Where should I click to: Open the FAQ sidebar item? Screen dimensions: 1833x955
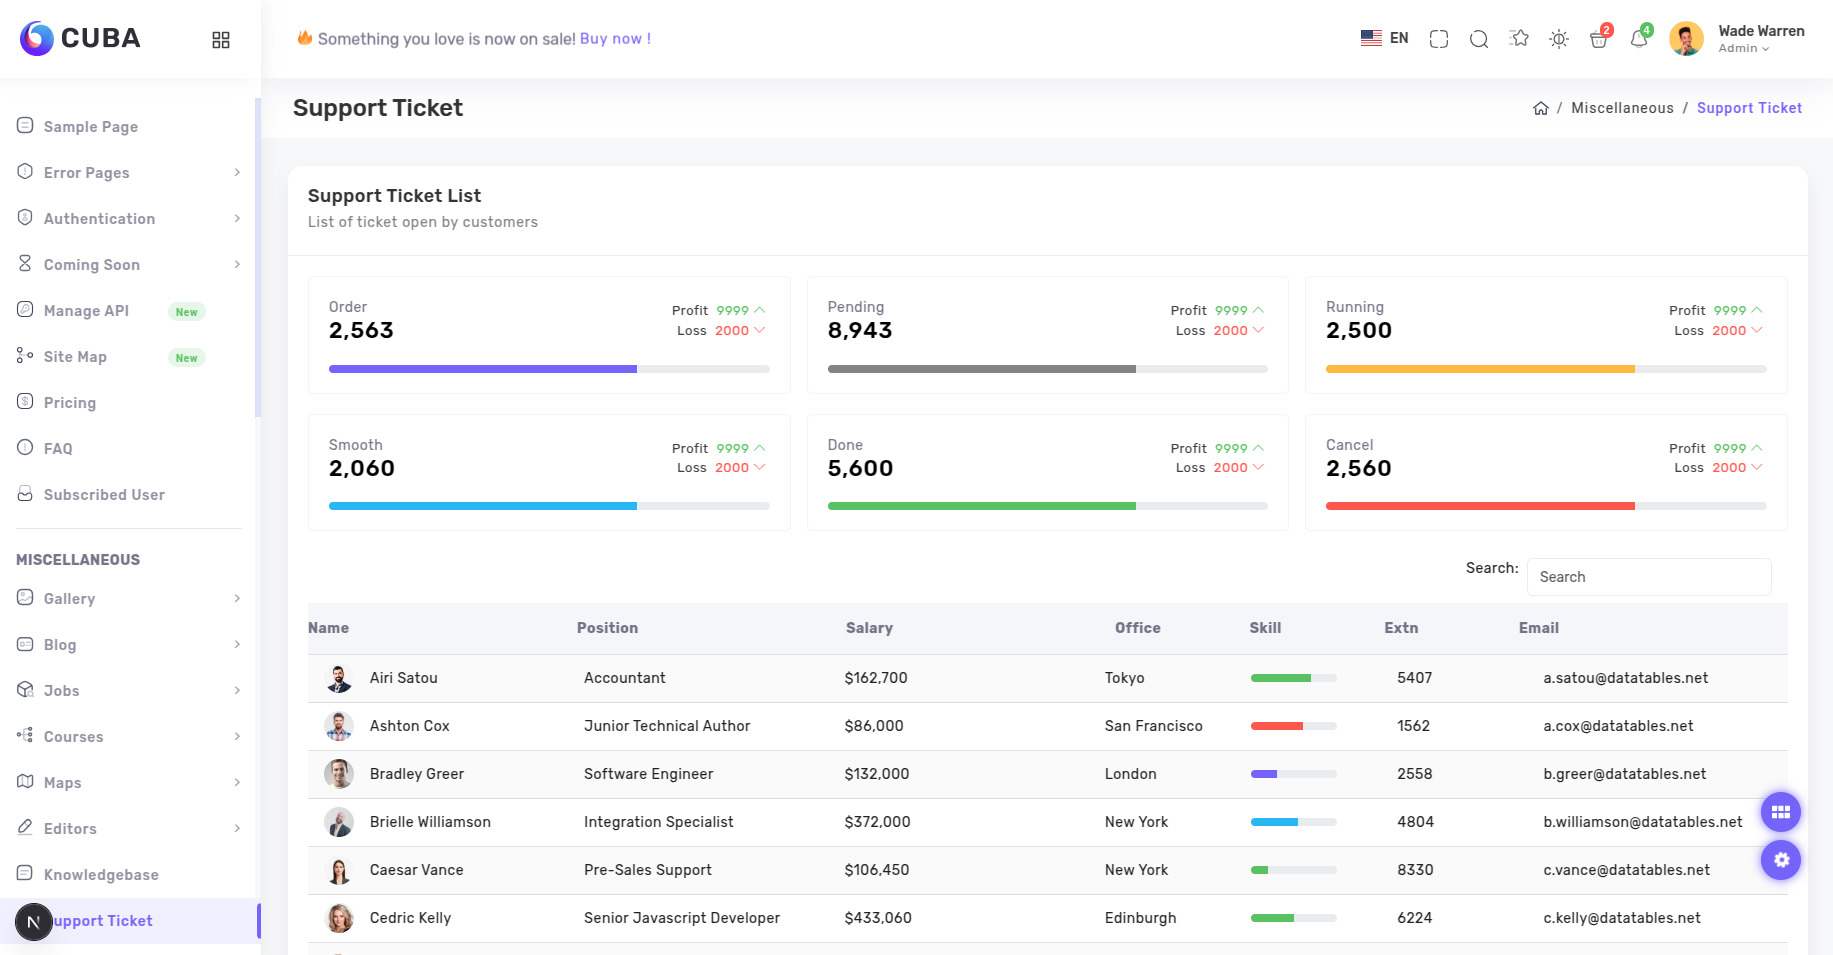coord(58,449)
